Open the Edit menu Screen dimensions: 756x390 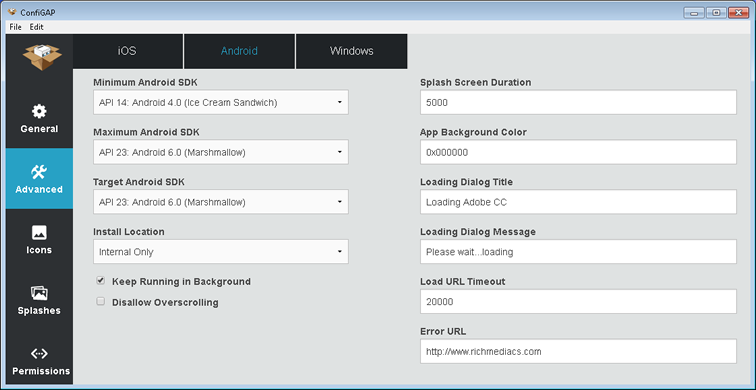point(37,27)
